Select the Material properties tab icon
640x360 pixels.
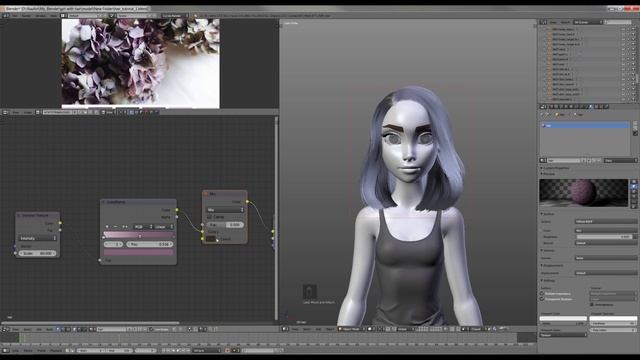pyautogui.click(x=590, y=107)
